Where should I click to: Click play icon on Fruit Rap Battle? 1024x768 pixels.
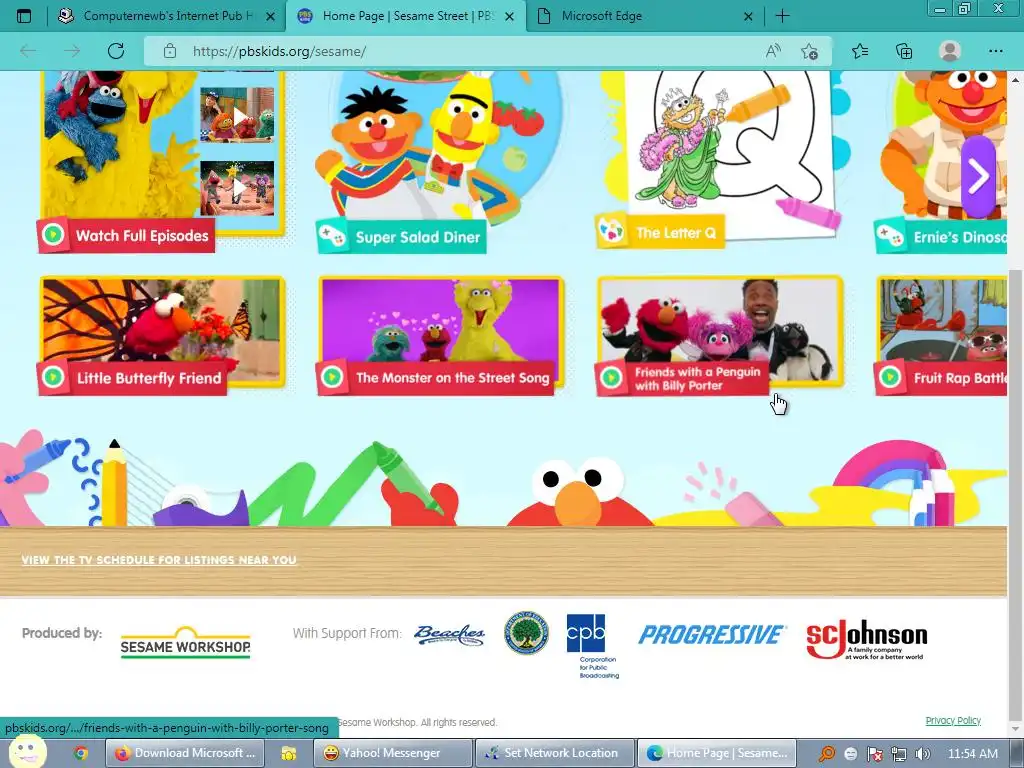point(890,377)
